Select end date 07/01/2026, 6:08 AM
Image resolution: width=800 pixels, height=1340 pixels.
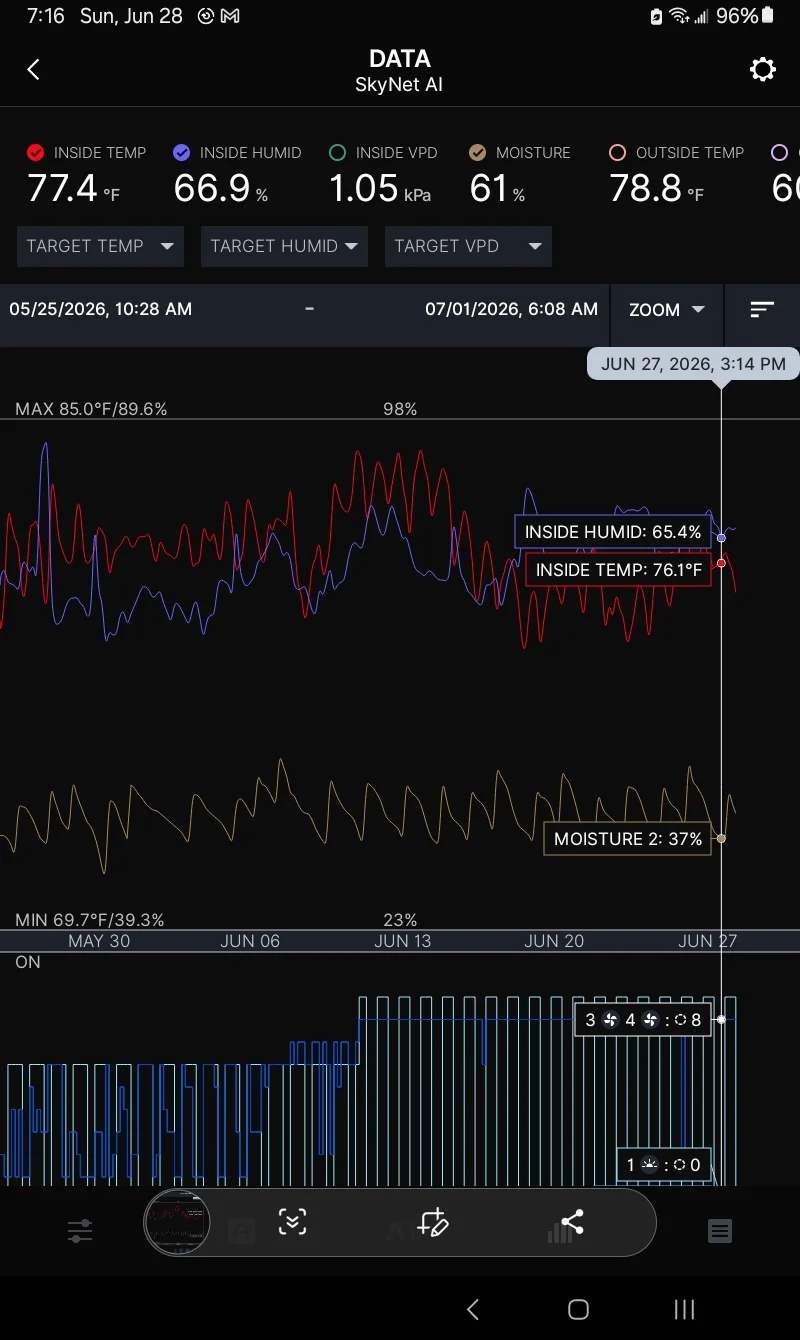tap(511, 309)
